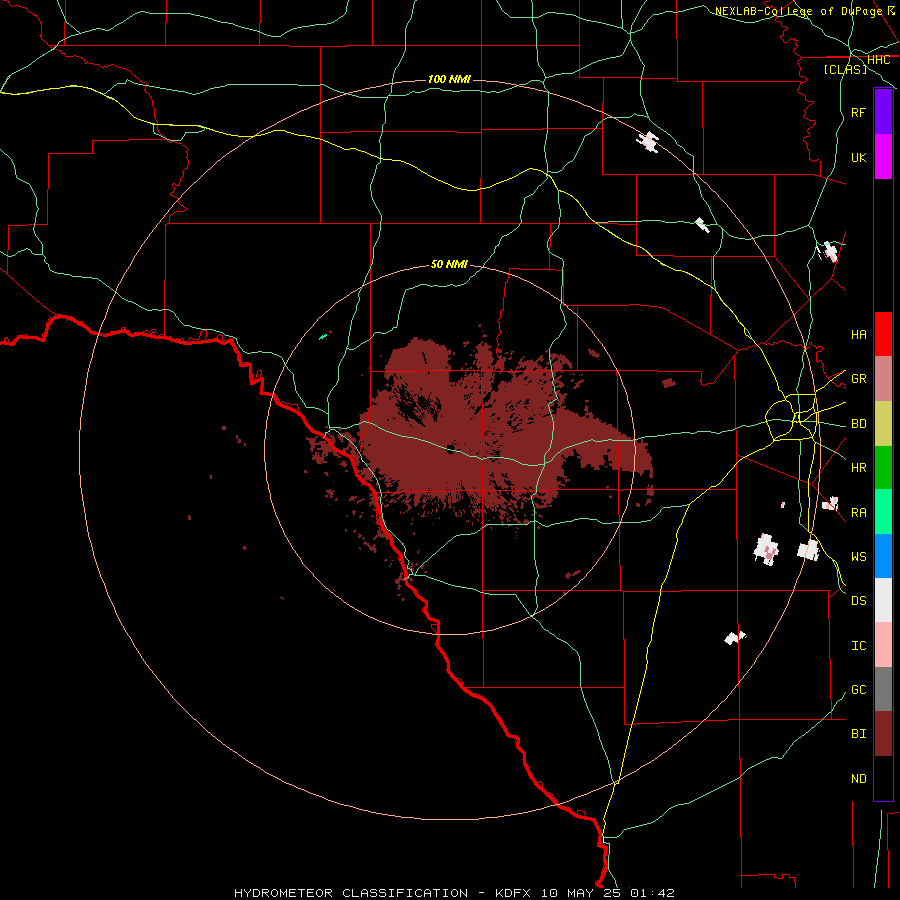Image resolution: width=900 pixels, height=900 pixels.
Task: Select the gray GC legend swatch
Action: click(883, 689)
